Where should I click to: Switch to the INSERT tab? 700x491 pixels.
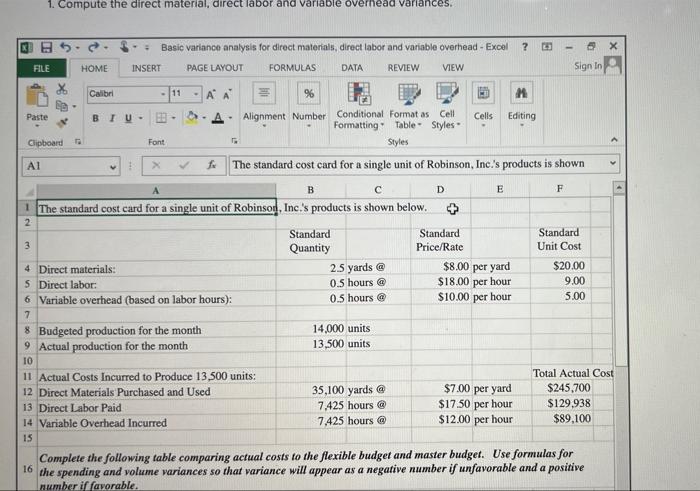point(146,68)
